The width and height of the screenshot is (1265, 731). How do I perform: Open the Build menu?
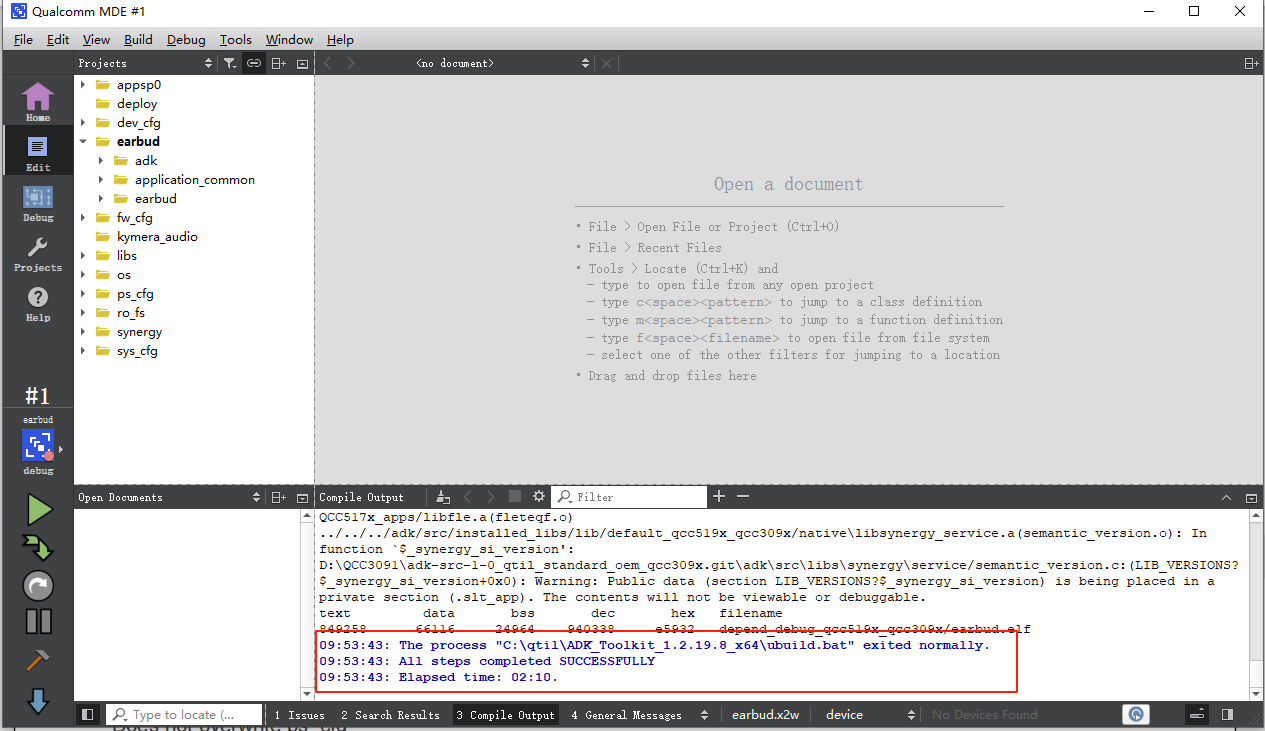[138, 39]
